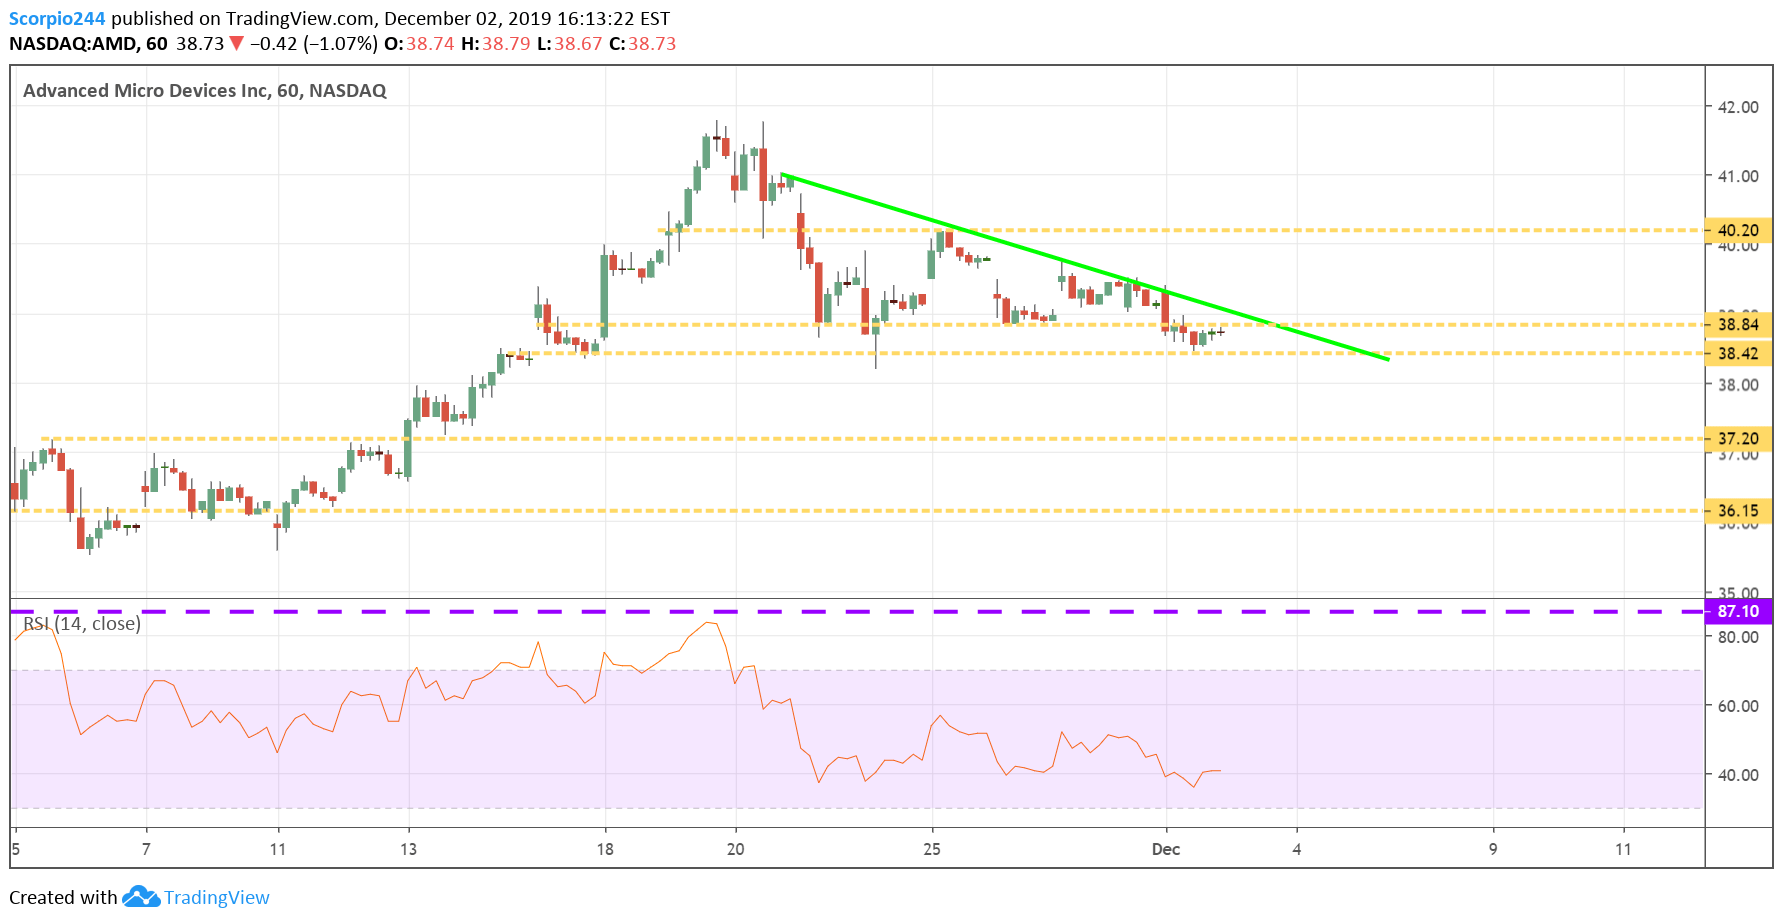Image resolution: width=1783 pixels, height=923 pixels.
Task: Click the L:38.67 low value
Action: (x=570, y=44)
